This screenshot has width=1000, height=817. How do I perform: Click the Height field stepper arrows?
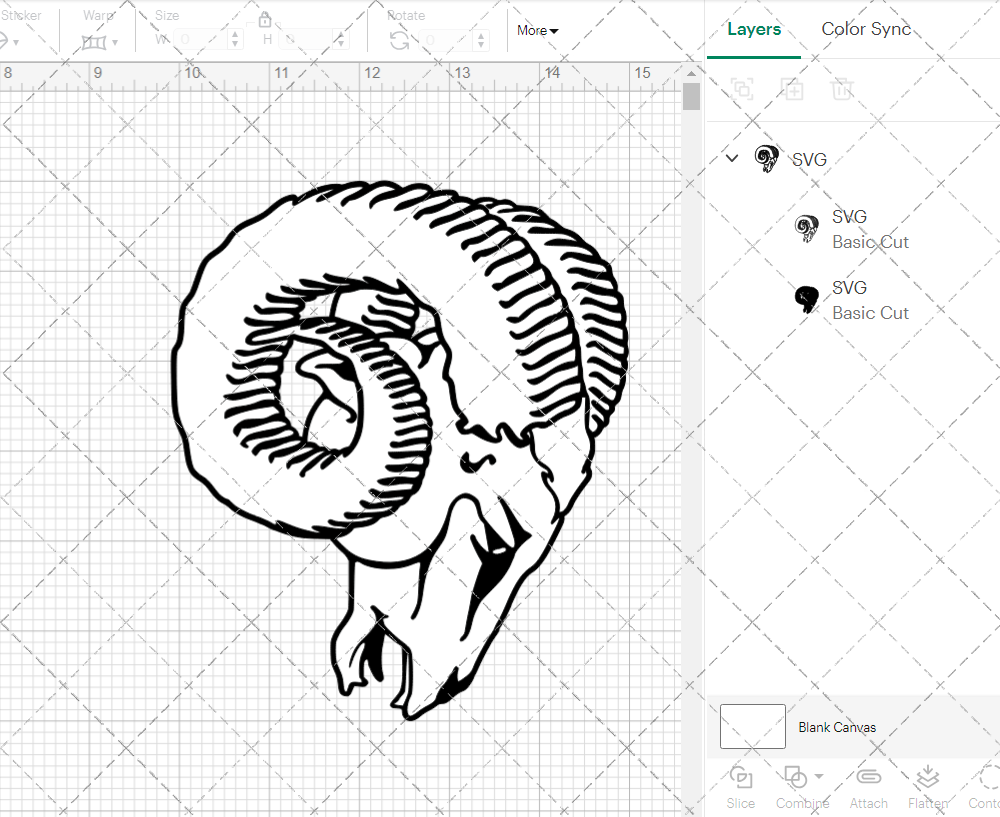click(x=341, y=40)
